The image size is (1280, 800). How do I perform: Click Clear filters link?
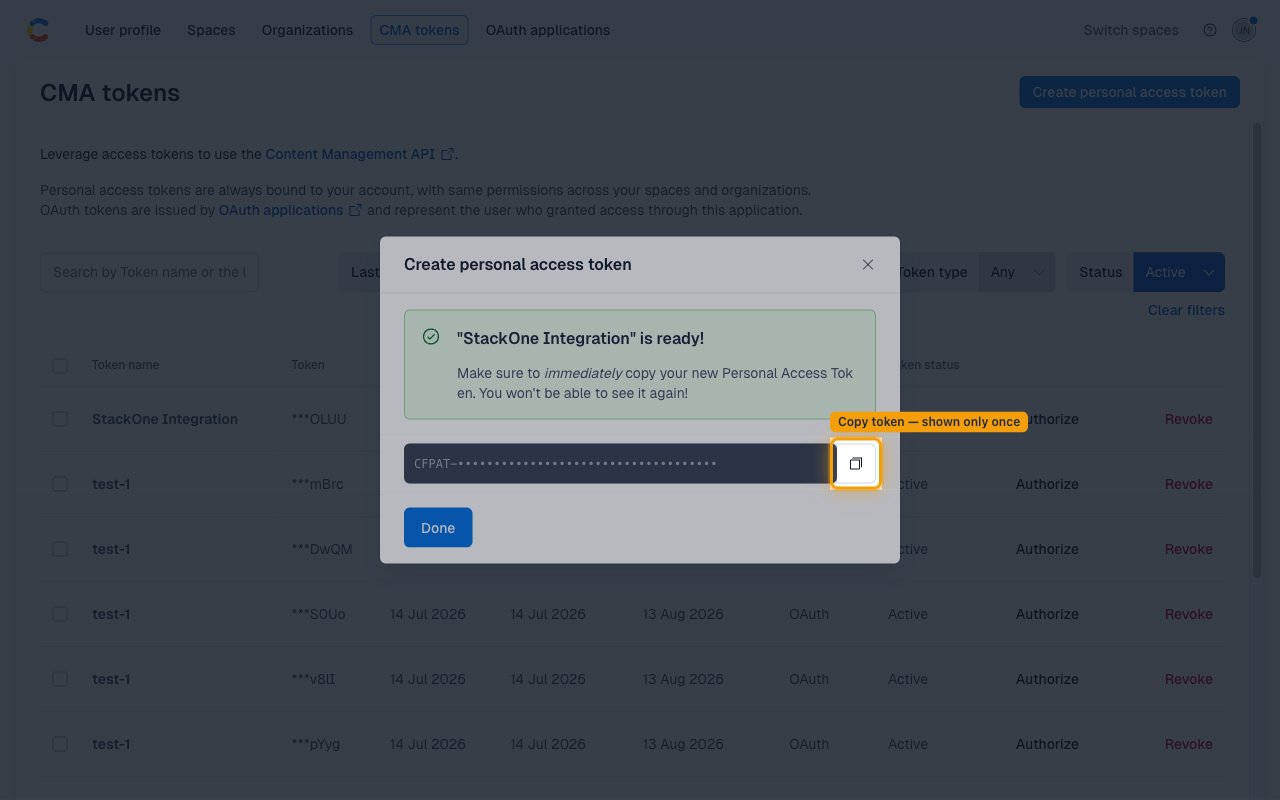[x=1186, y=310]
